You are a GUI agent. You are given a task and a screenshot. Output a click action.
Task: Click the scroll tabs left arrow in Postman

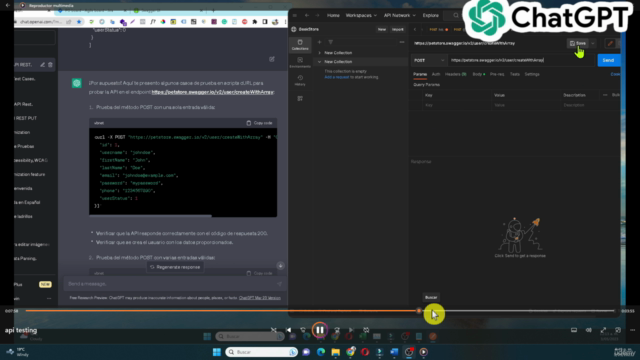point(415,29)
